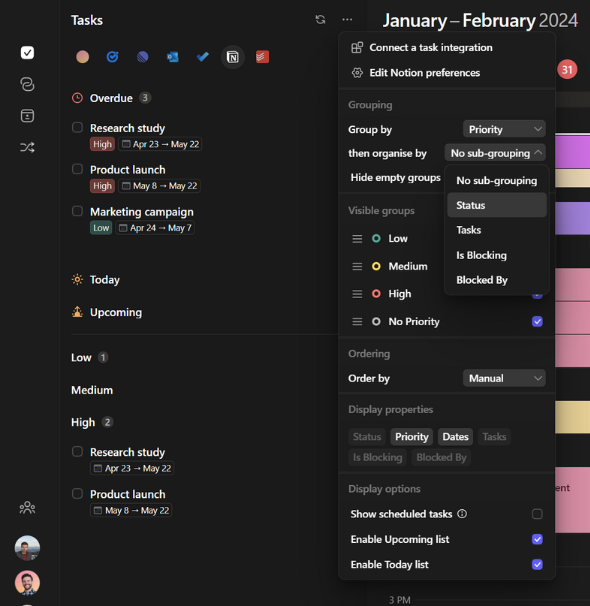The width and height of the screenshot is (590, 606).
Task: Toggle Blocked By display property chip
Action: click(x=441, y=457)
